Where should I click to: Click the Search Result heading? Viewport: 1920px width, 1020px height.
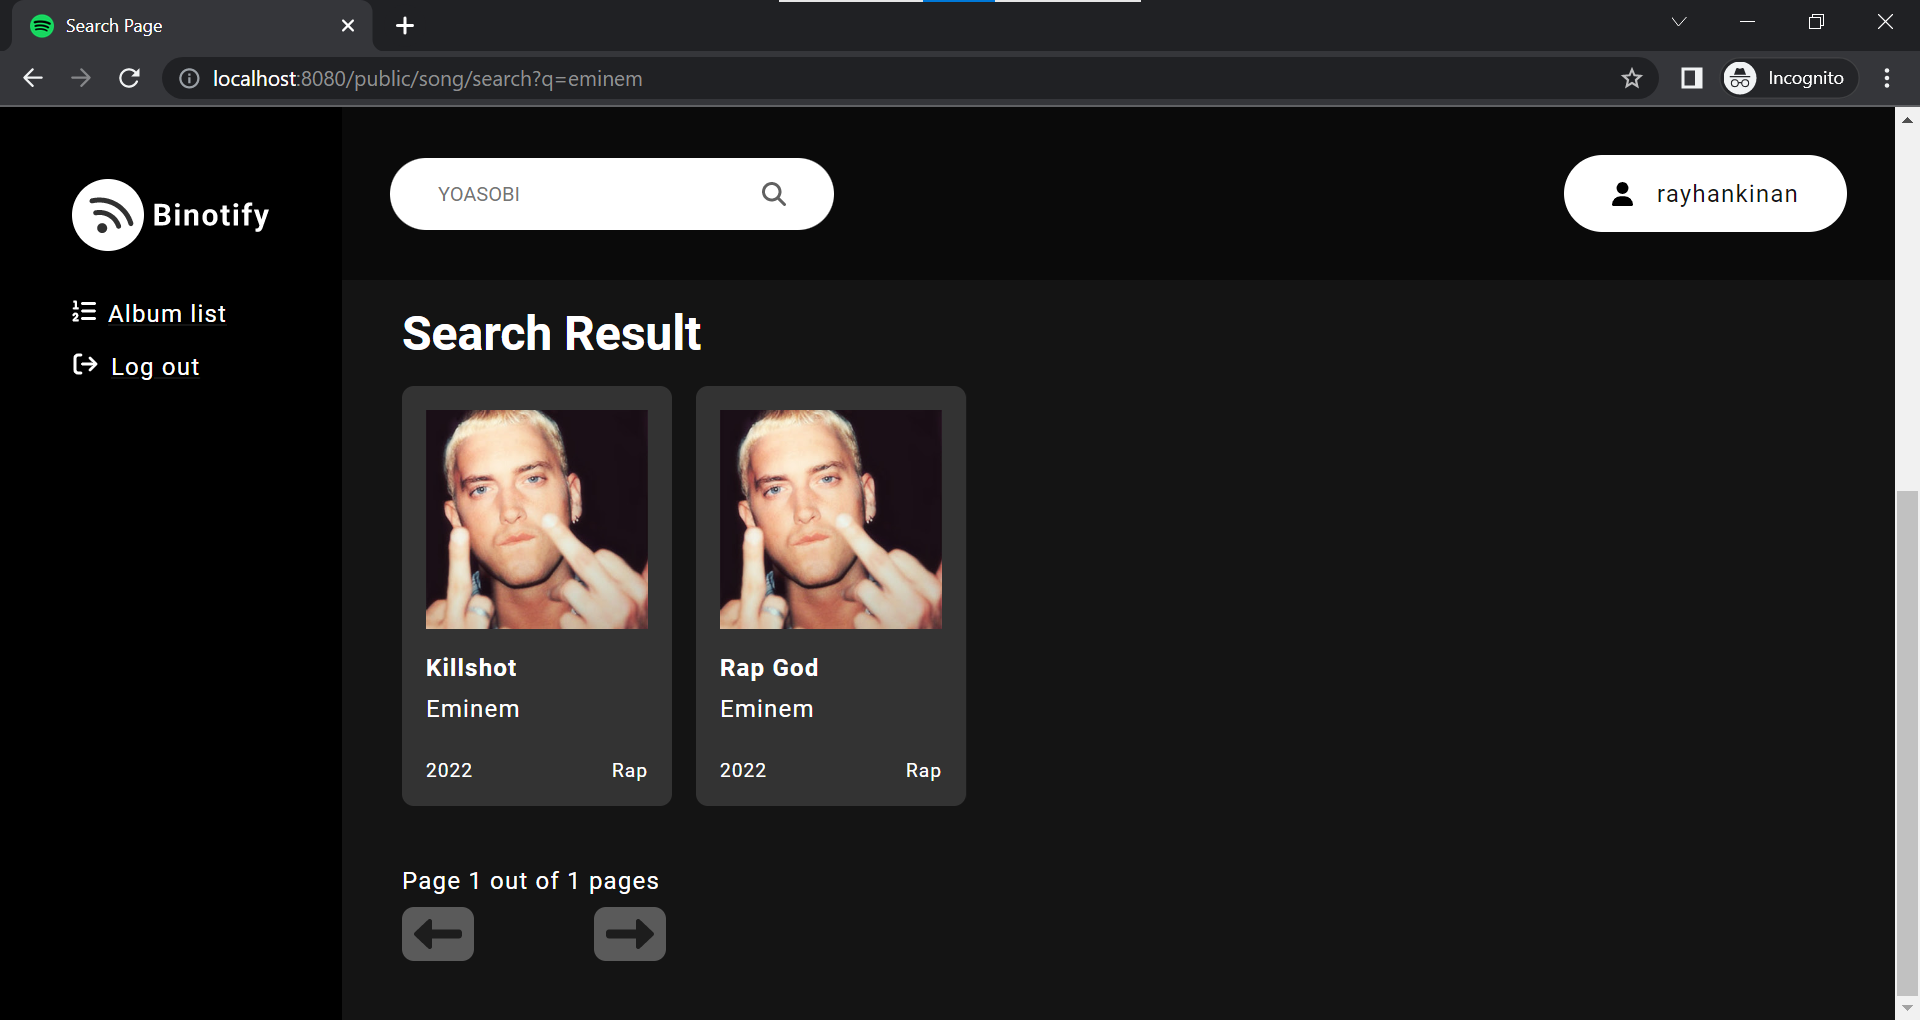click(551, 333)
